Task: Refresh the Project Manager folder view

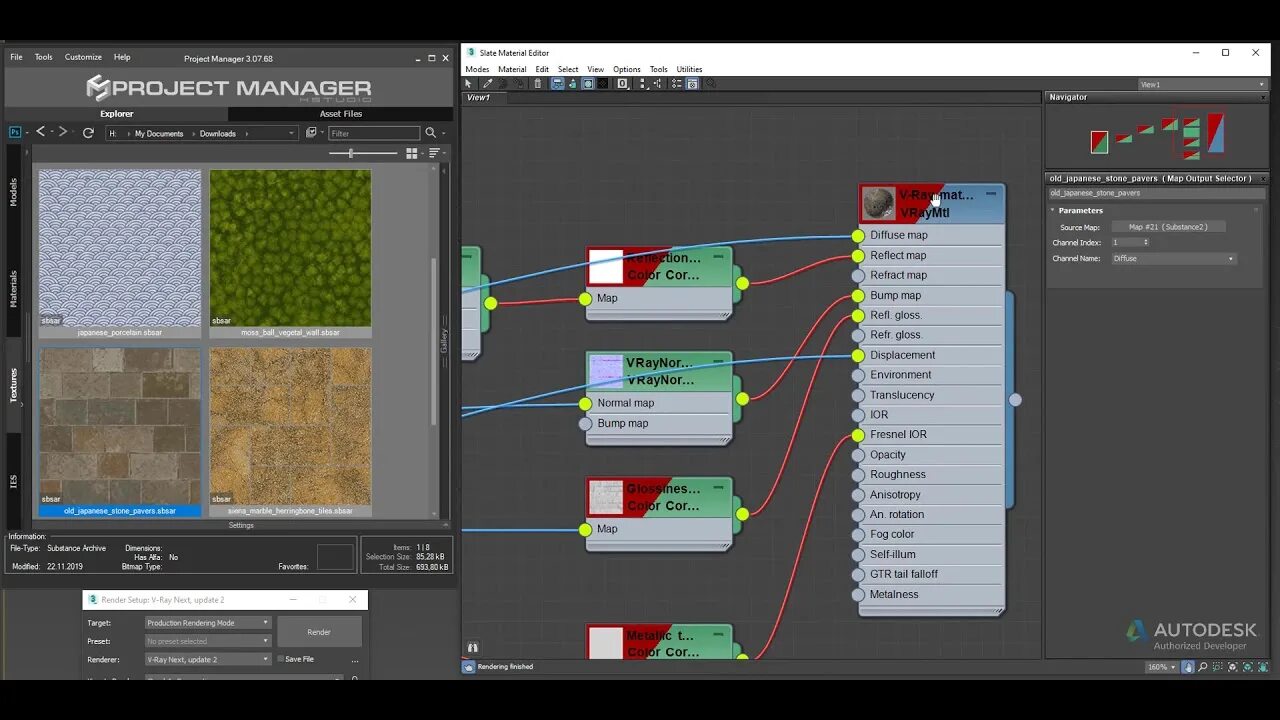Action: [88, 133]
